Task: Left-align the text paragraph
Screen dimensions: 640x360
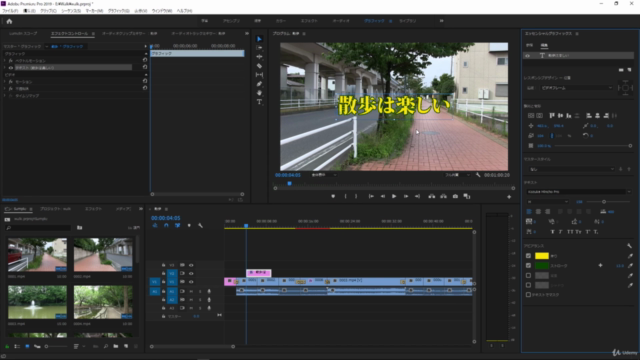Action: click(529, 211)
